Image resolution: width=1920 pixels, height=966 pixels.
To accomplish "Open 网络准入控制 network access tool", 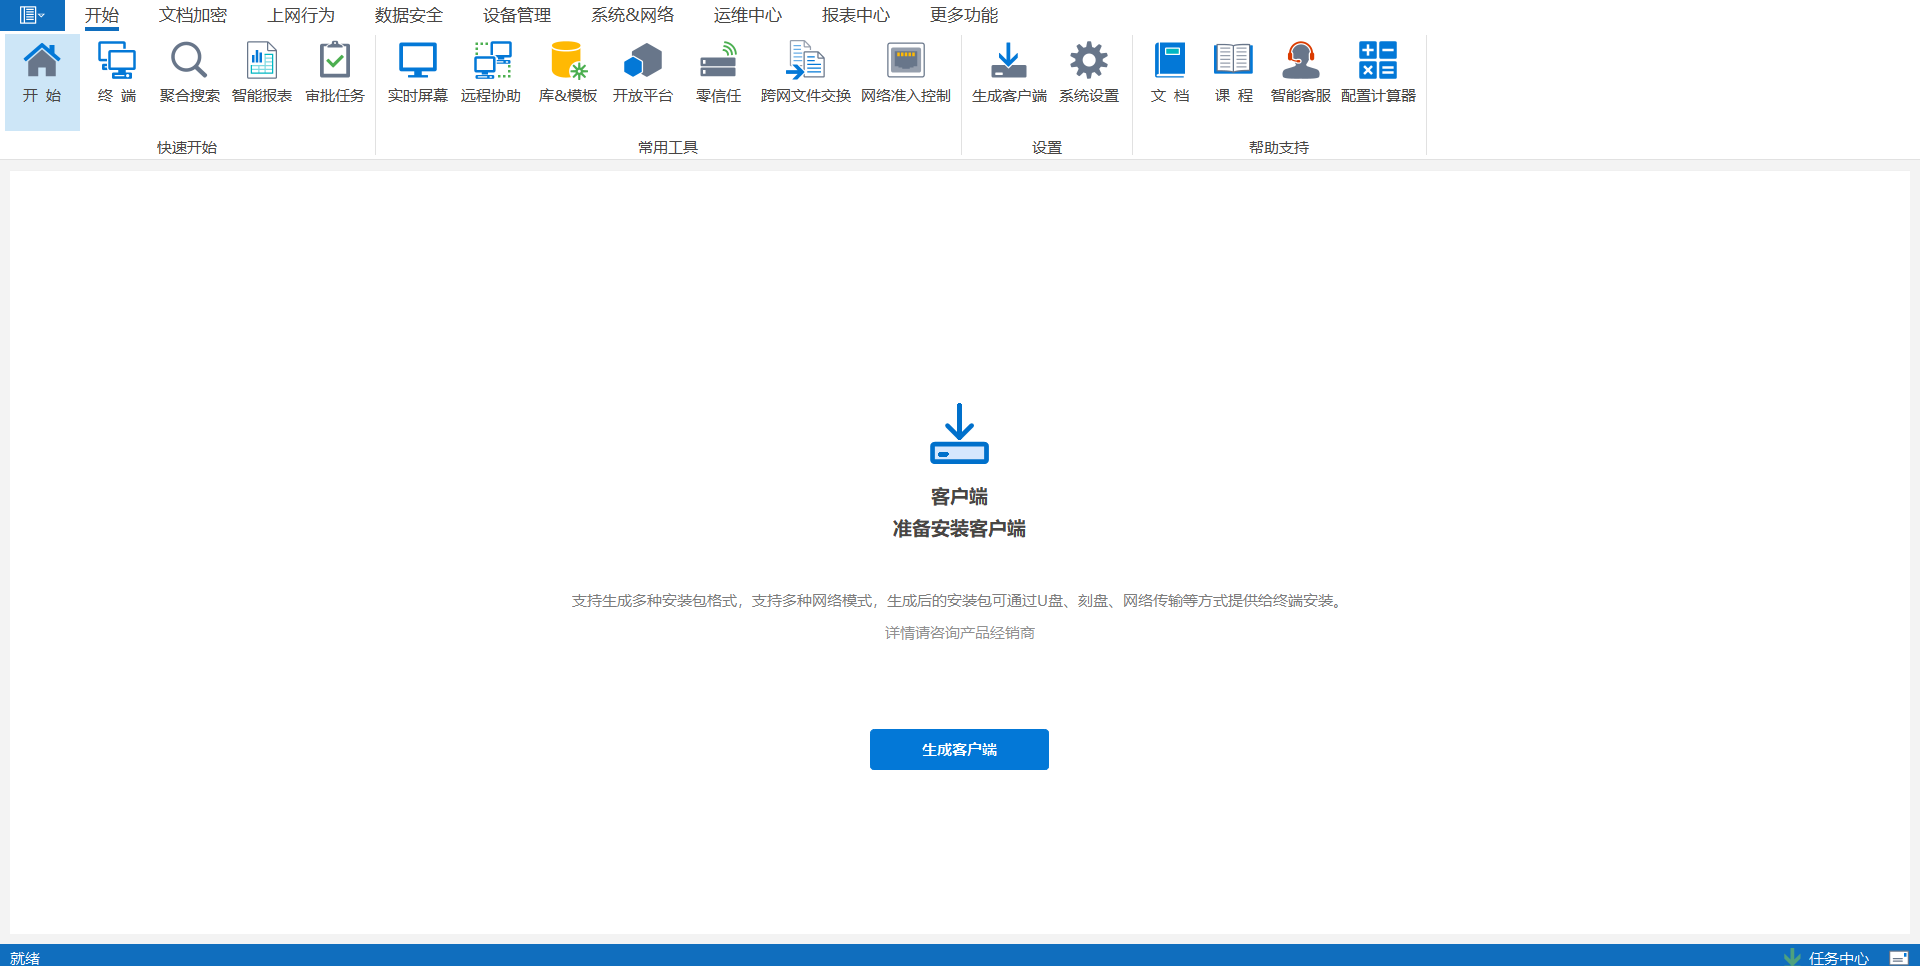I will [x=906, y=62].
